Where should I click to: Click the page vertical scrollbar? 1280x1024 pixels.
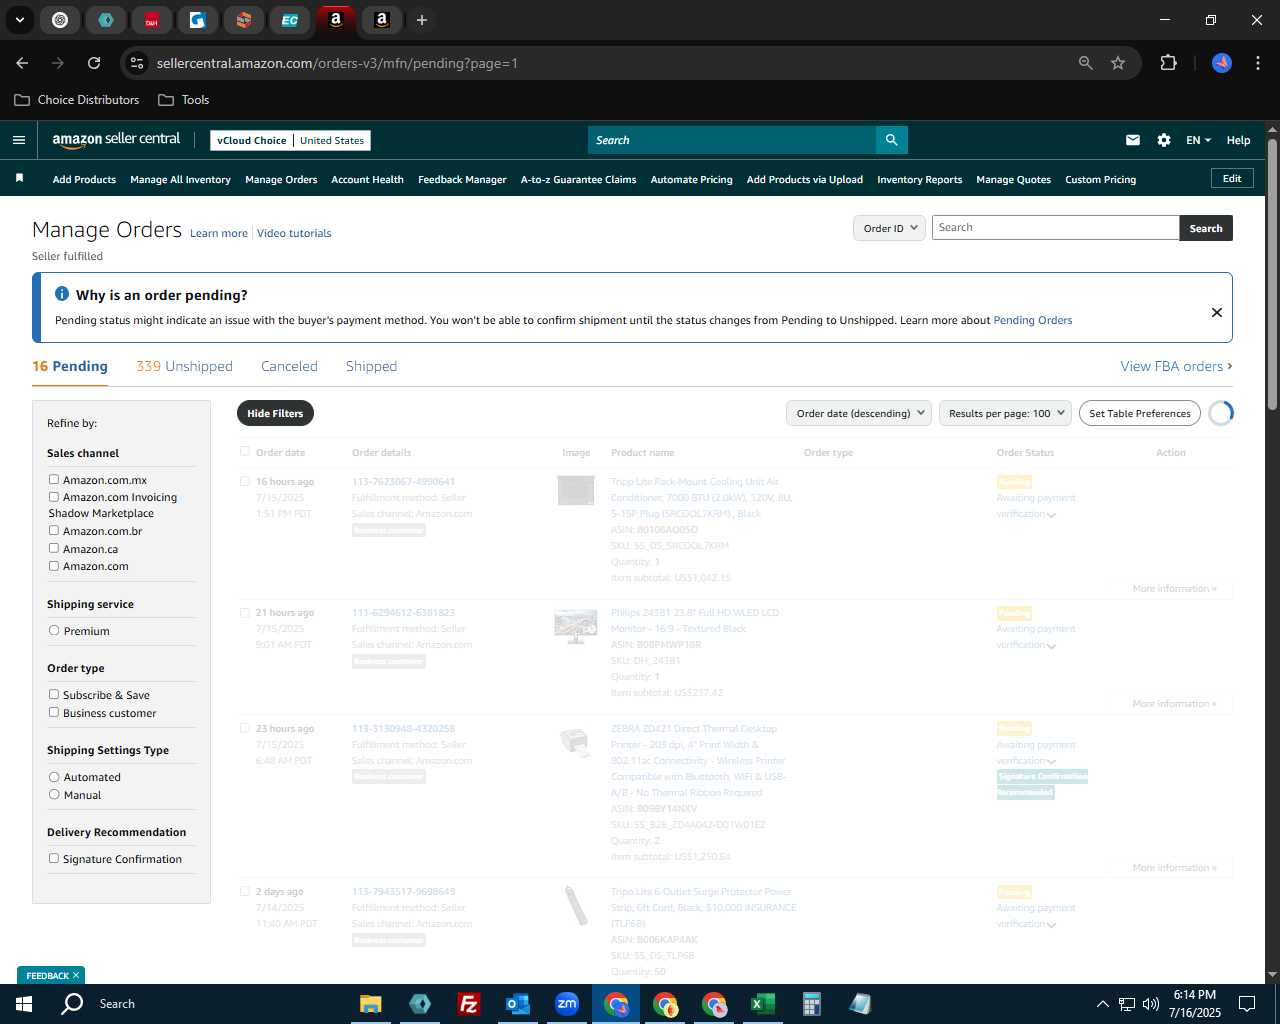[1272, 274]
